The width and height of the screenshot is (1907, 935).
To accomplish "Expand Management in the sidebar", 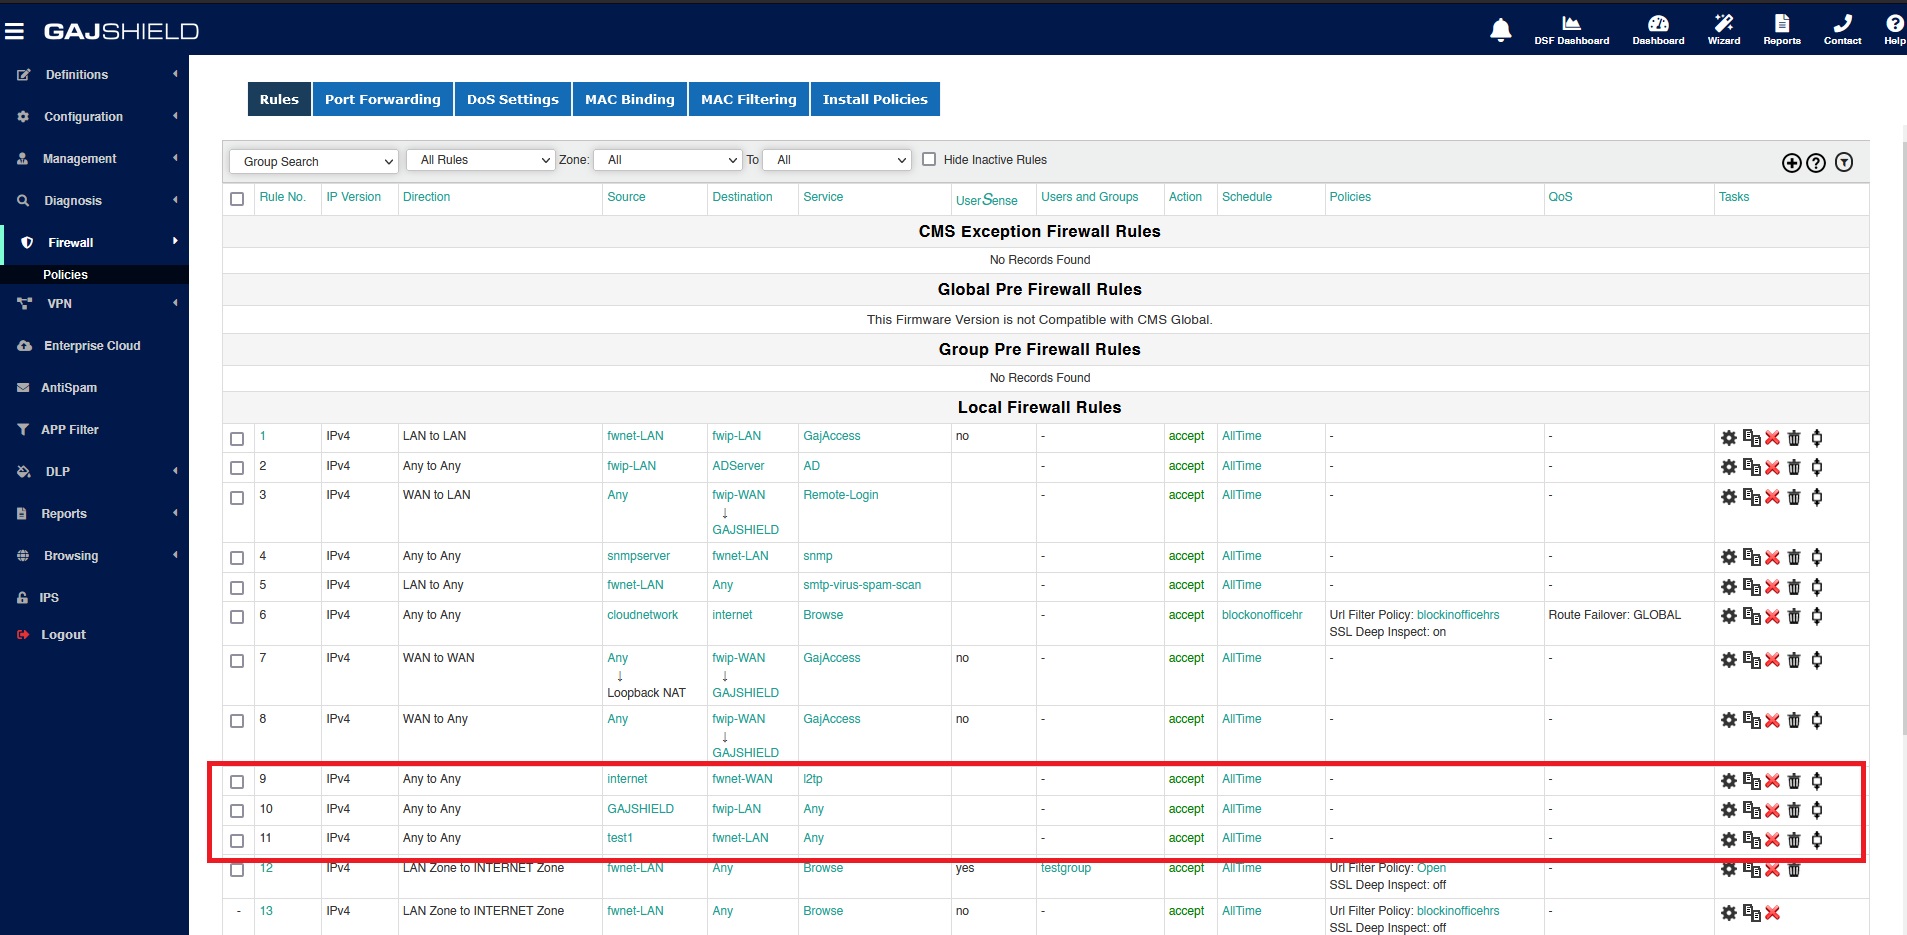I will 94,159.
